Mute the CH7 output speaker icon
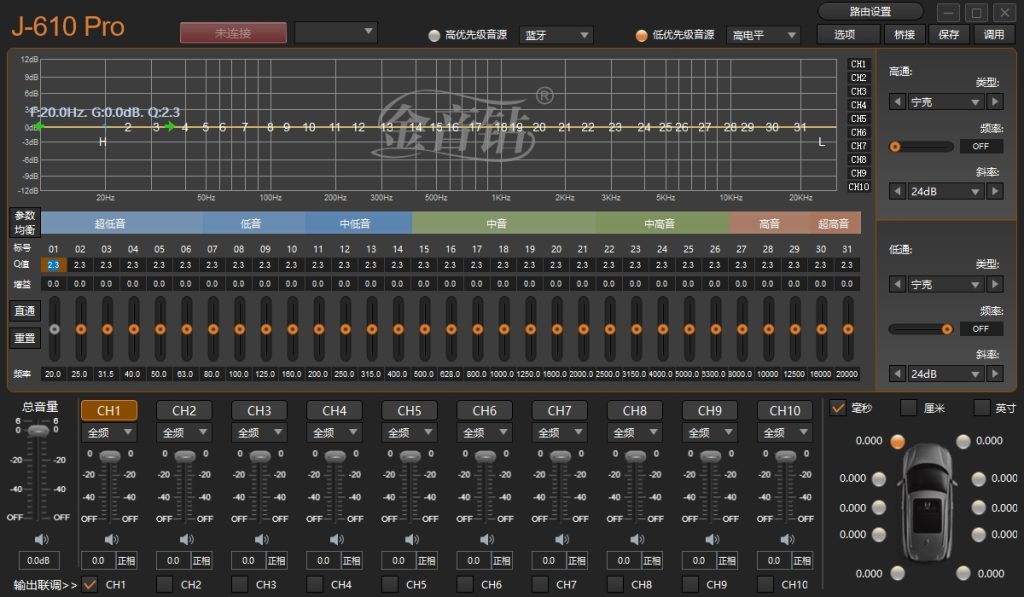This screenshot has width=1024, height=597. click(x=562, y=539)
